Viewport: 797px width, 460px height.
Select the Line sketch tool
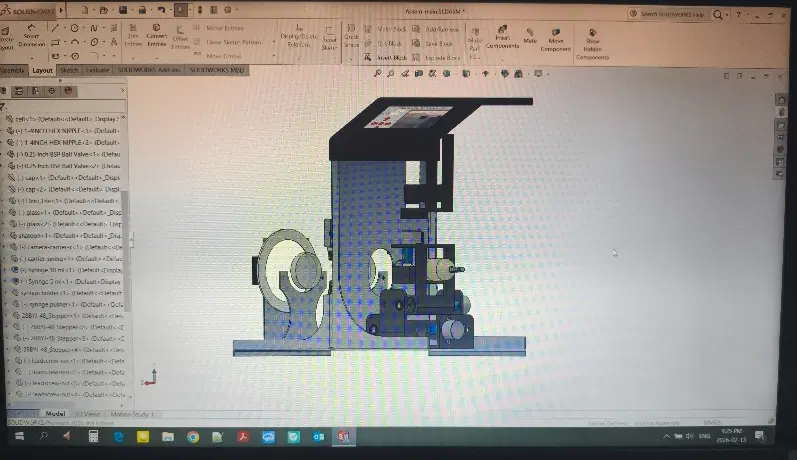[x=55, y=28]
